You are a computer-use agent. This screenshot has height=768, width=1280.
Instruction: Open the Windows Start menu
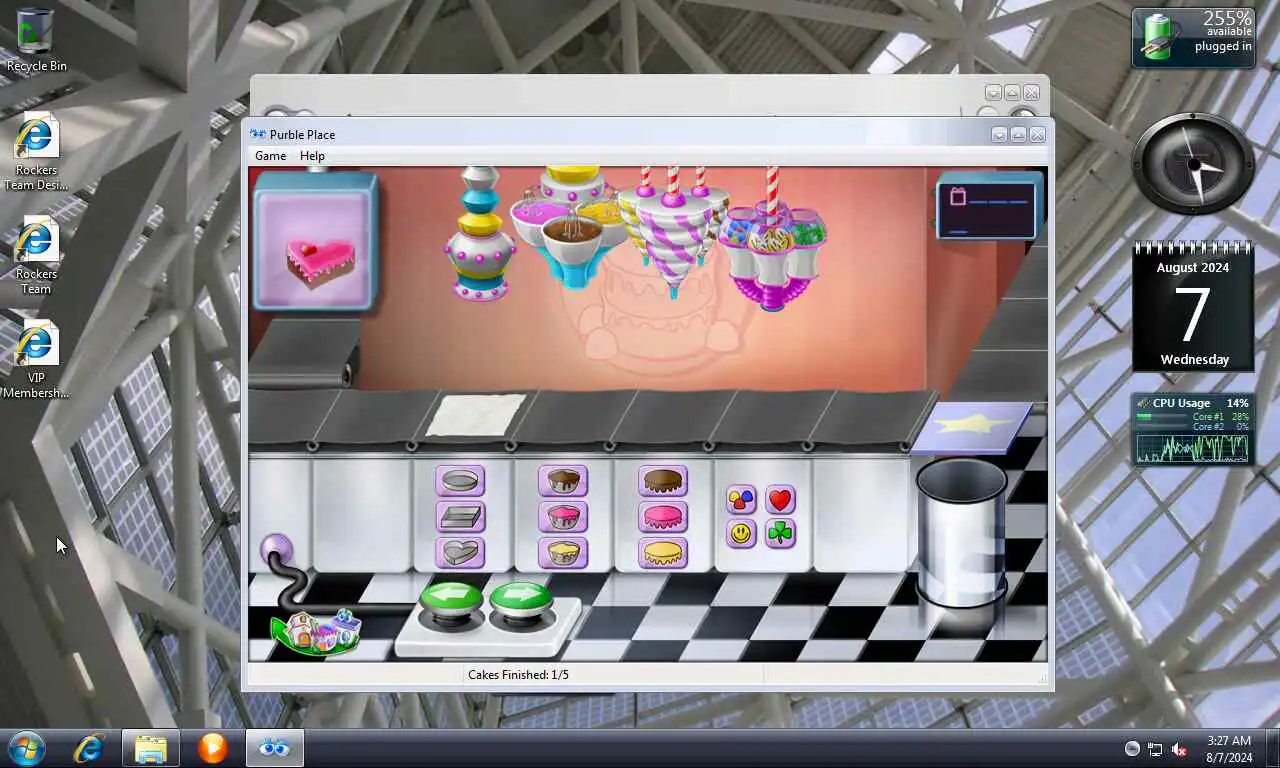[27, 748]
